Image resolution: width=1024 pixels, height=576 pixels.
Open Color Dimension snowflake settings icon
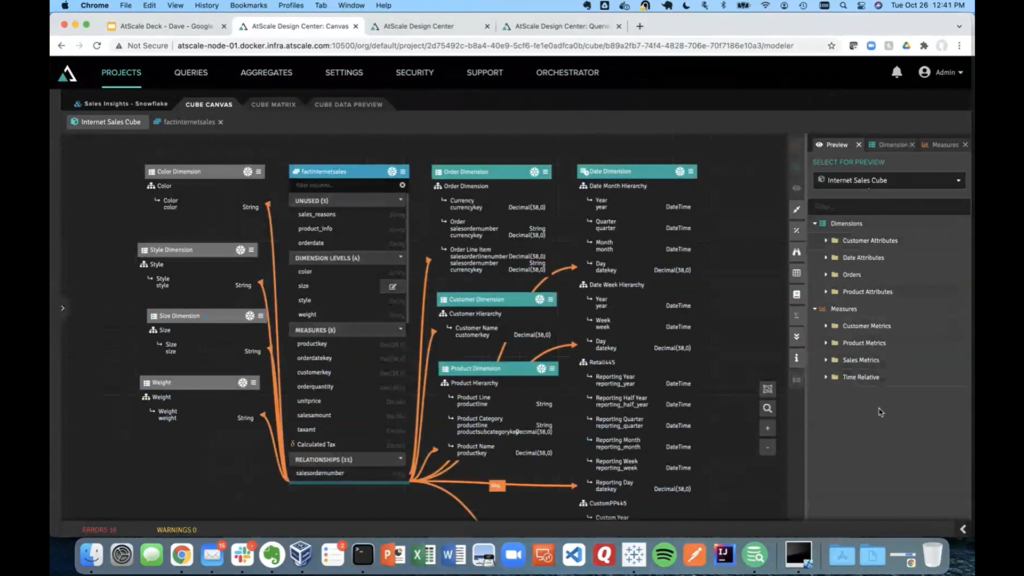[x=248, y=172]
